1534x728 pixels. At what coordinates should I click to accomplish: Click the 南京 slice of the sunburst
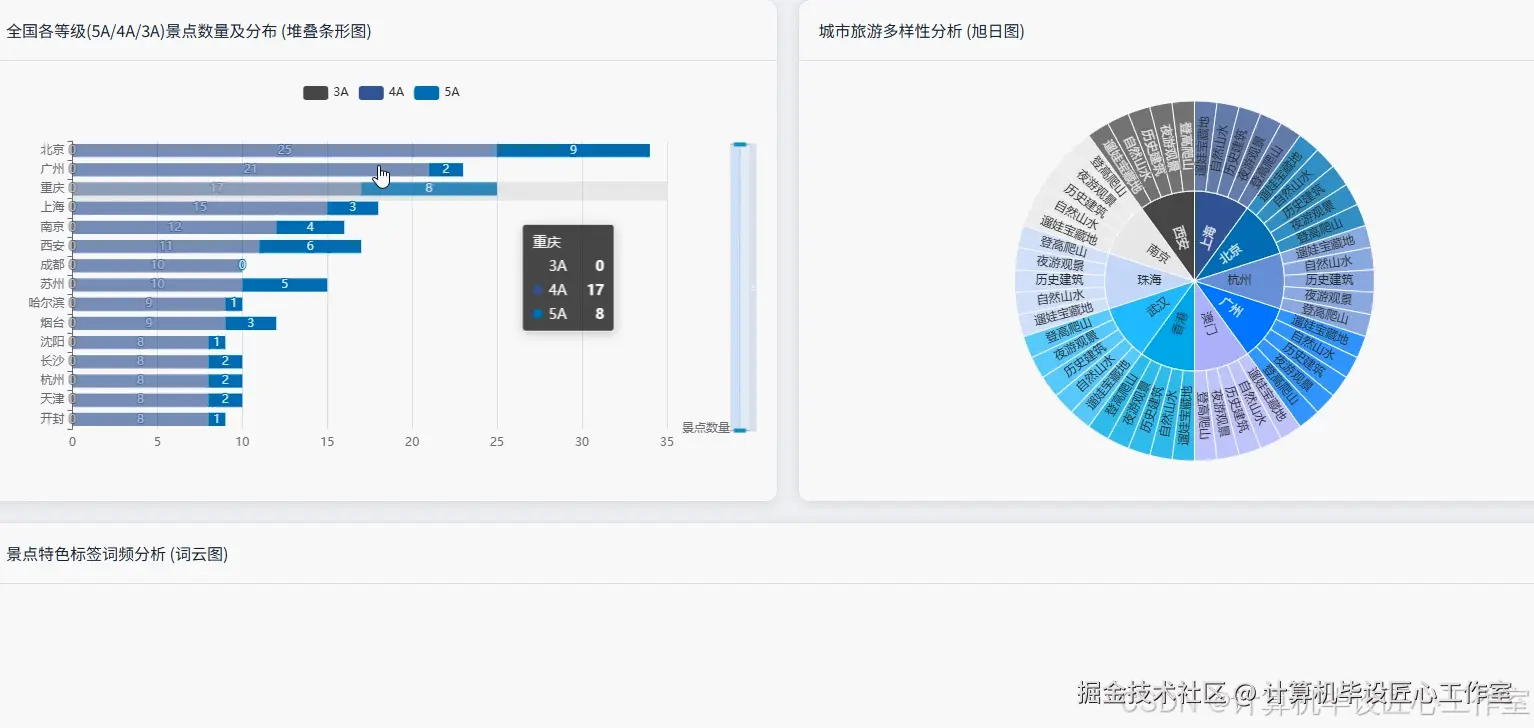point(1159,253)
